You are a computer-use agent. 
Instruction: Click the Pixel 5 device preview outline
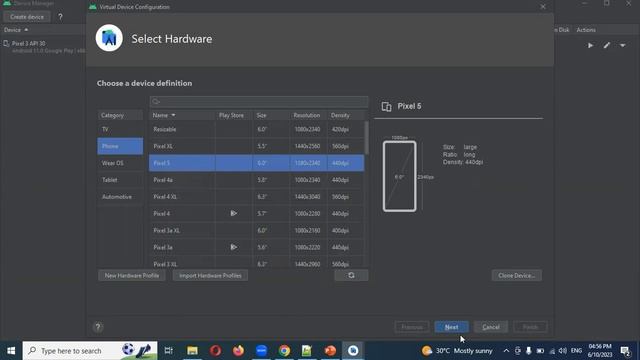[400, 176]
